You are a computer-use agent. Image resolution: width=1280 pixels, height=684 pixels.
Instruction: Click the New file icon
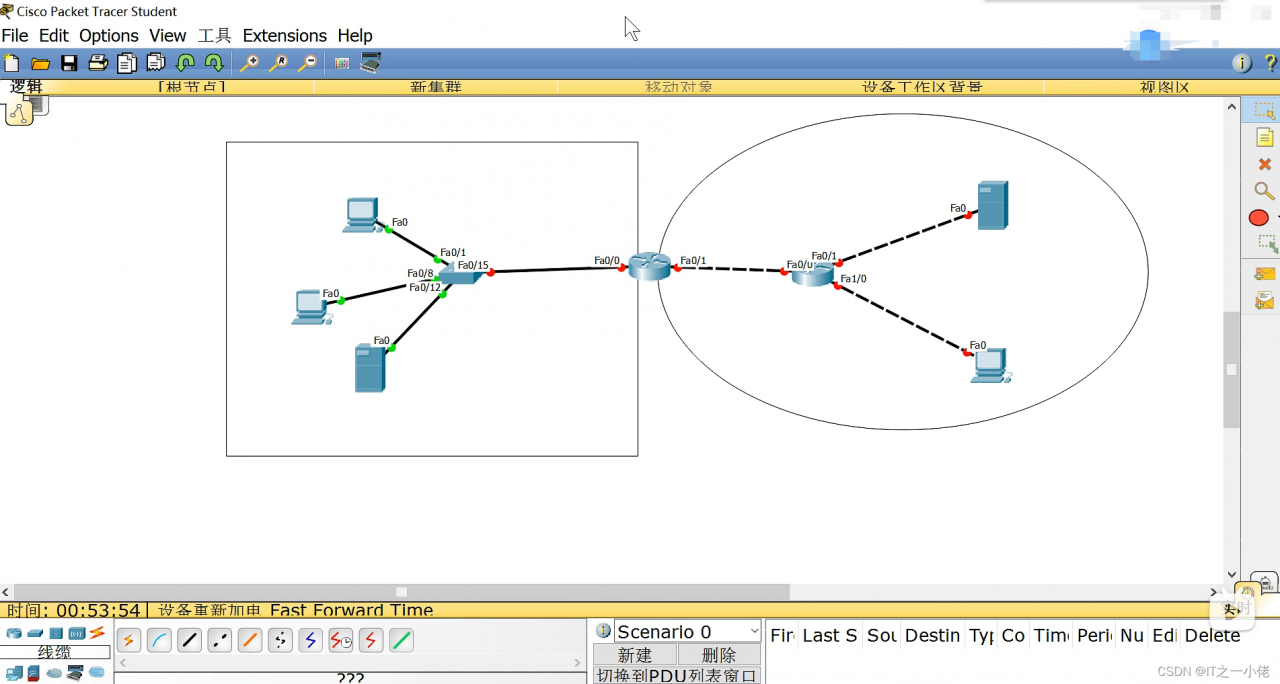pos(11,63)
